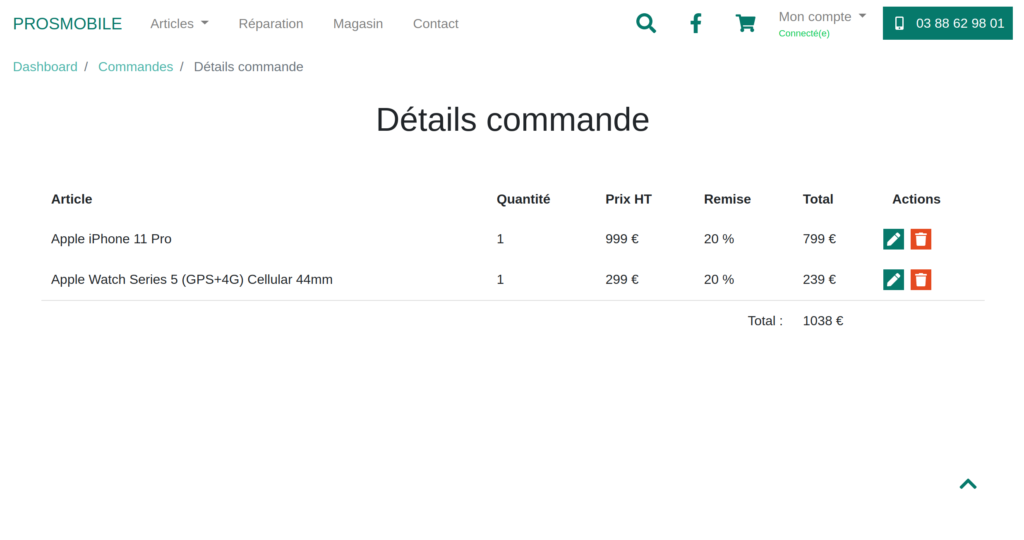Click the Facebook icon in header

(696, 23)
